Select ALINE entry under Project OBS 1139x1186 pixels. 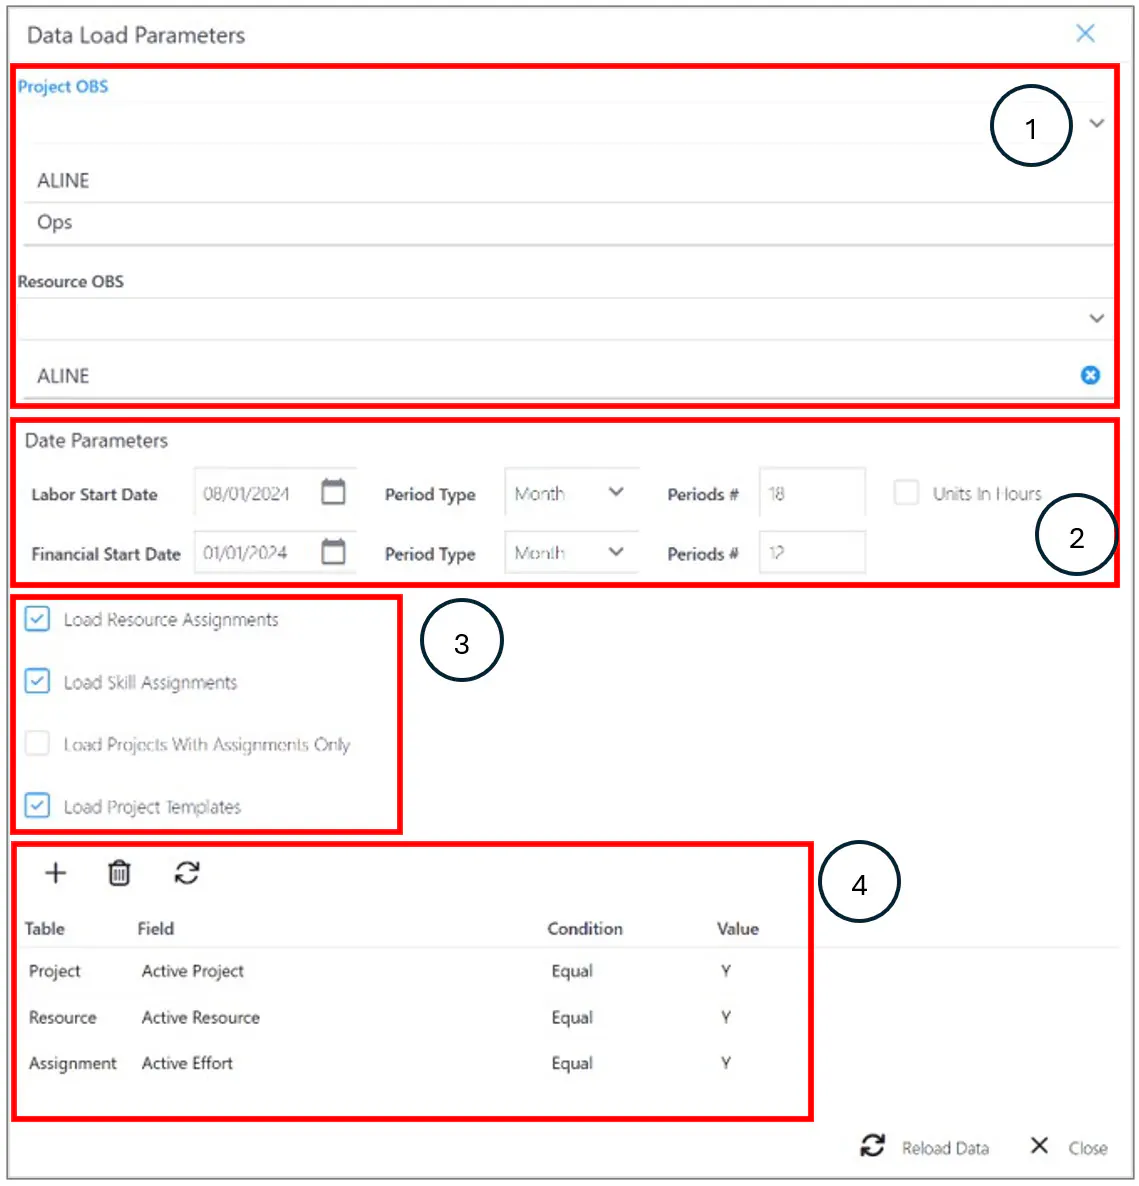tap(567, 181)
